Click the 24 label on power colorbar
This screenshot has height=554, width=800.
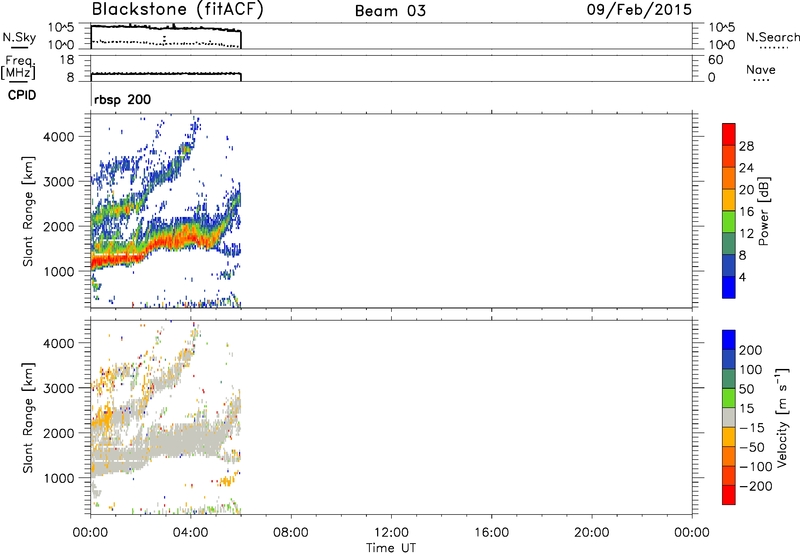pos(746,168)
